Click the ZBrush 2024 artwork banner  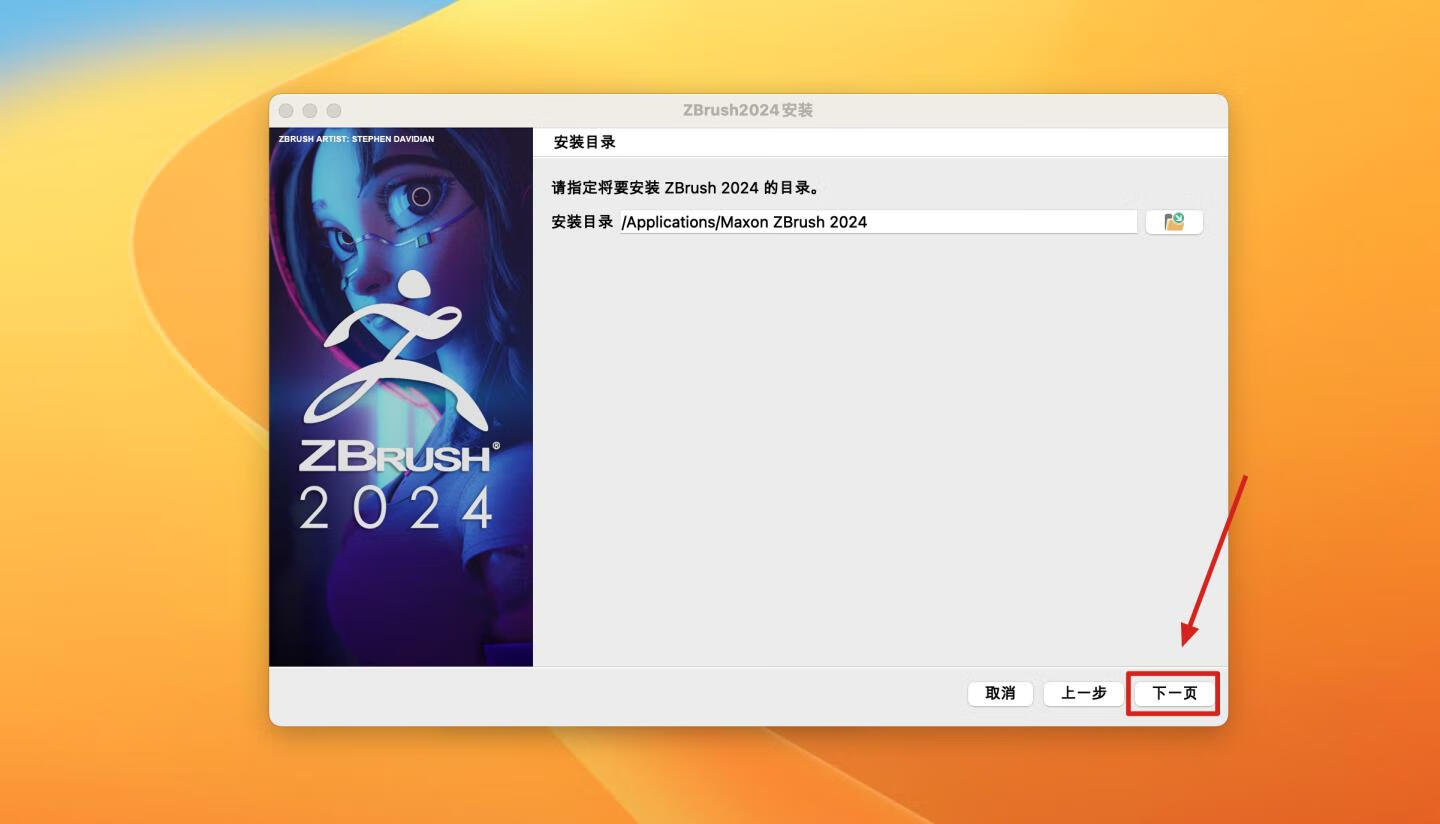click(401, 397)
